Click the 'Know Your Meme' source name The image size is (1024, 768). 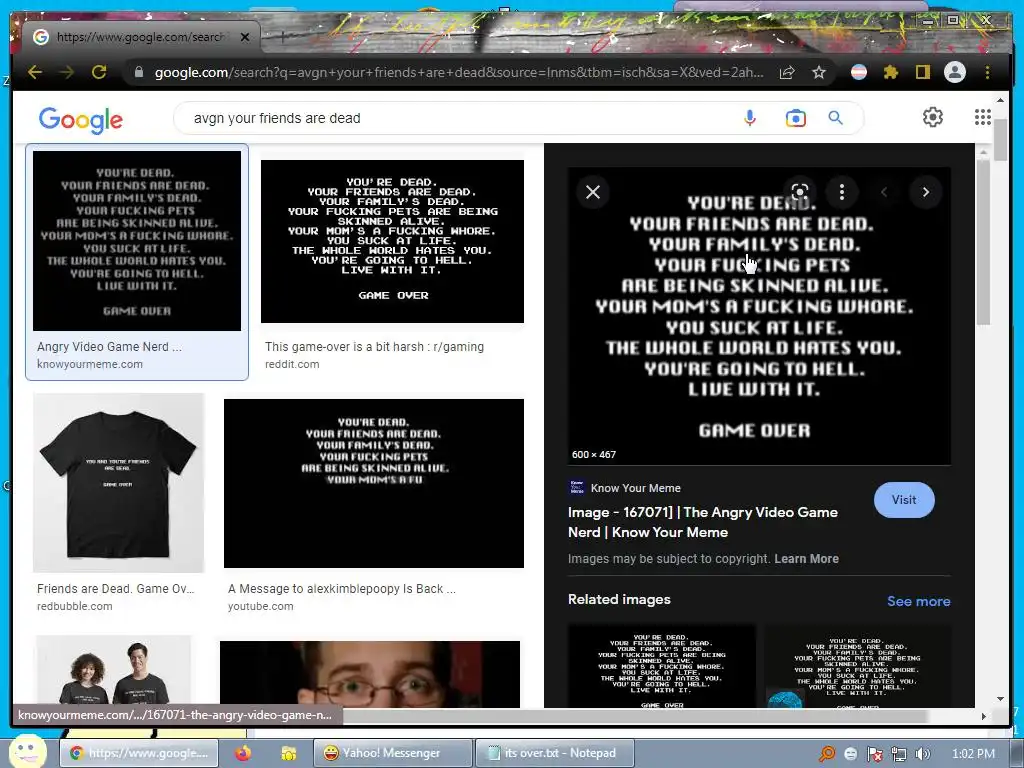[635, 488]
